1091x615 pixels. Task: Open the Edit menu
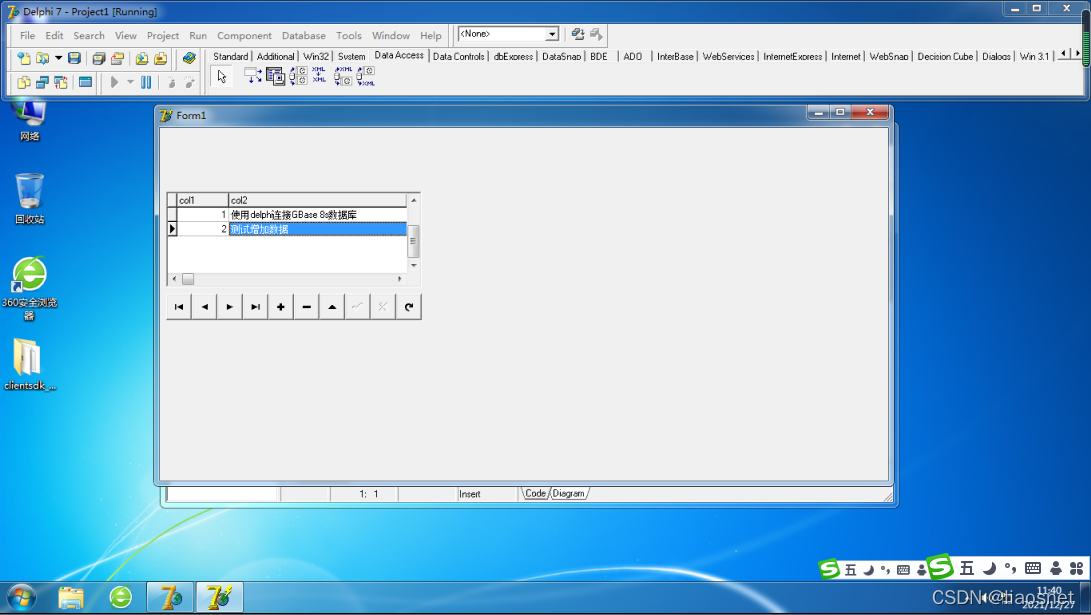(x=54, y=35)
